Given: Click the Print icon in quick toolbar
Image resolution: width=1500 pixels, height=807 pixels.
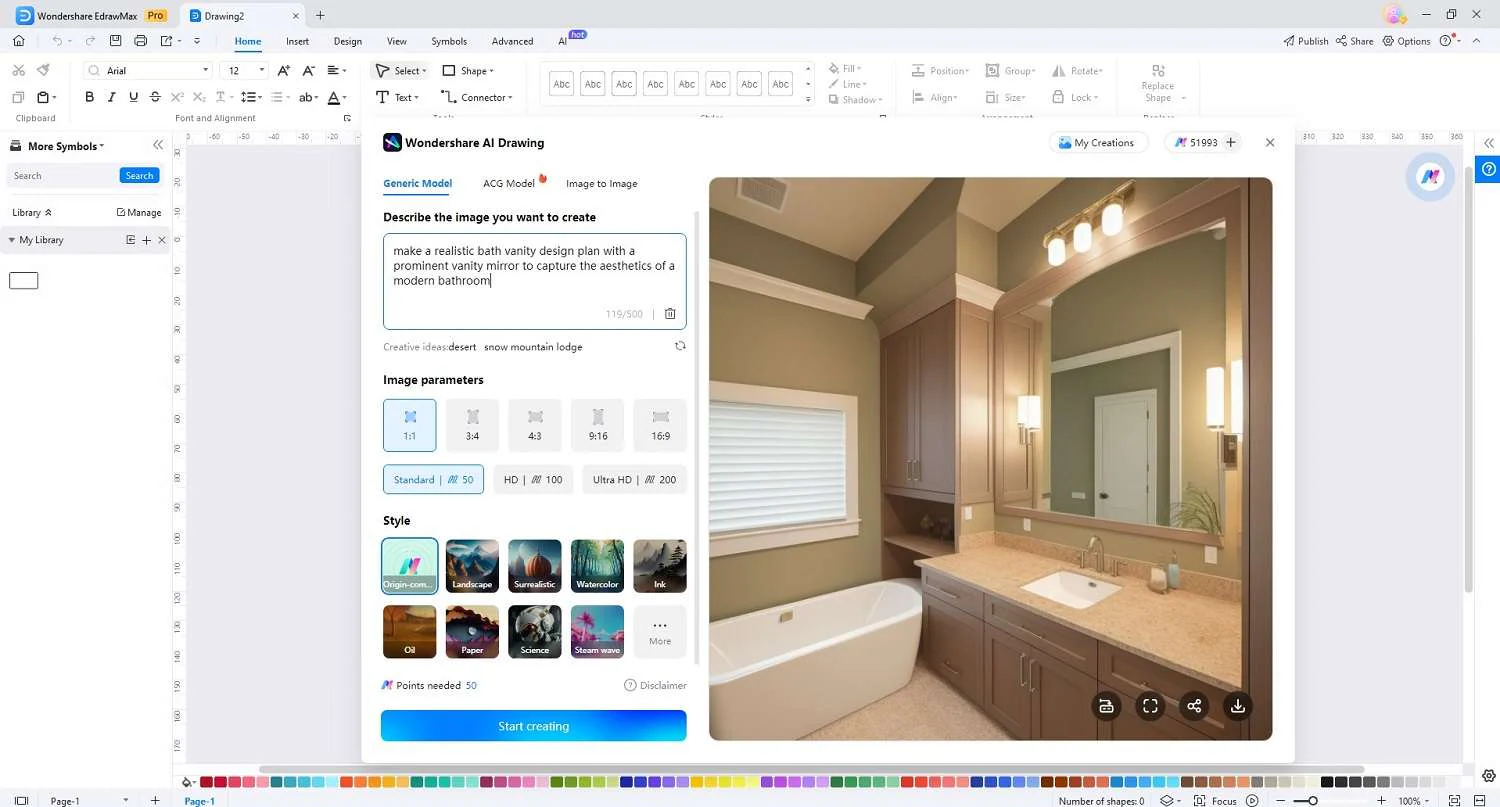Looking at the screenshot, I should 140,41.
